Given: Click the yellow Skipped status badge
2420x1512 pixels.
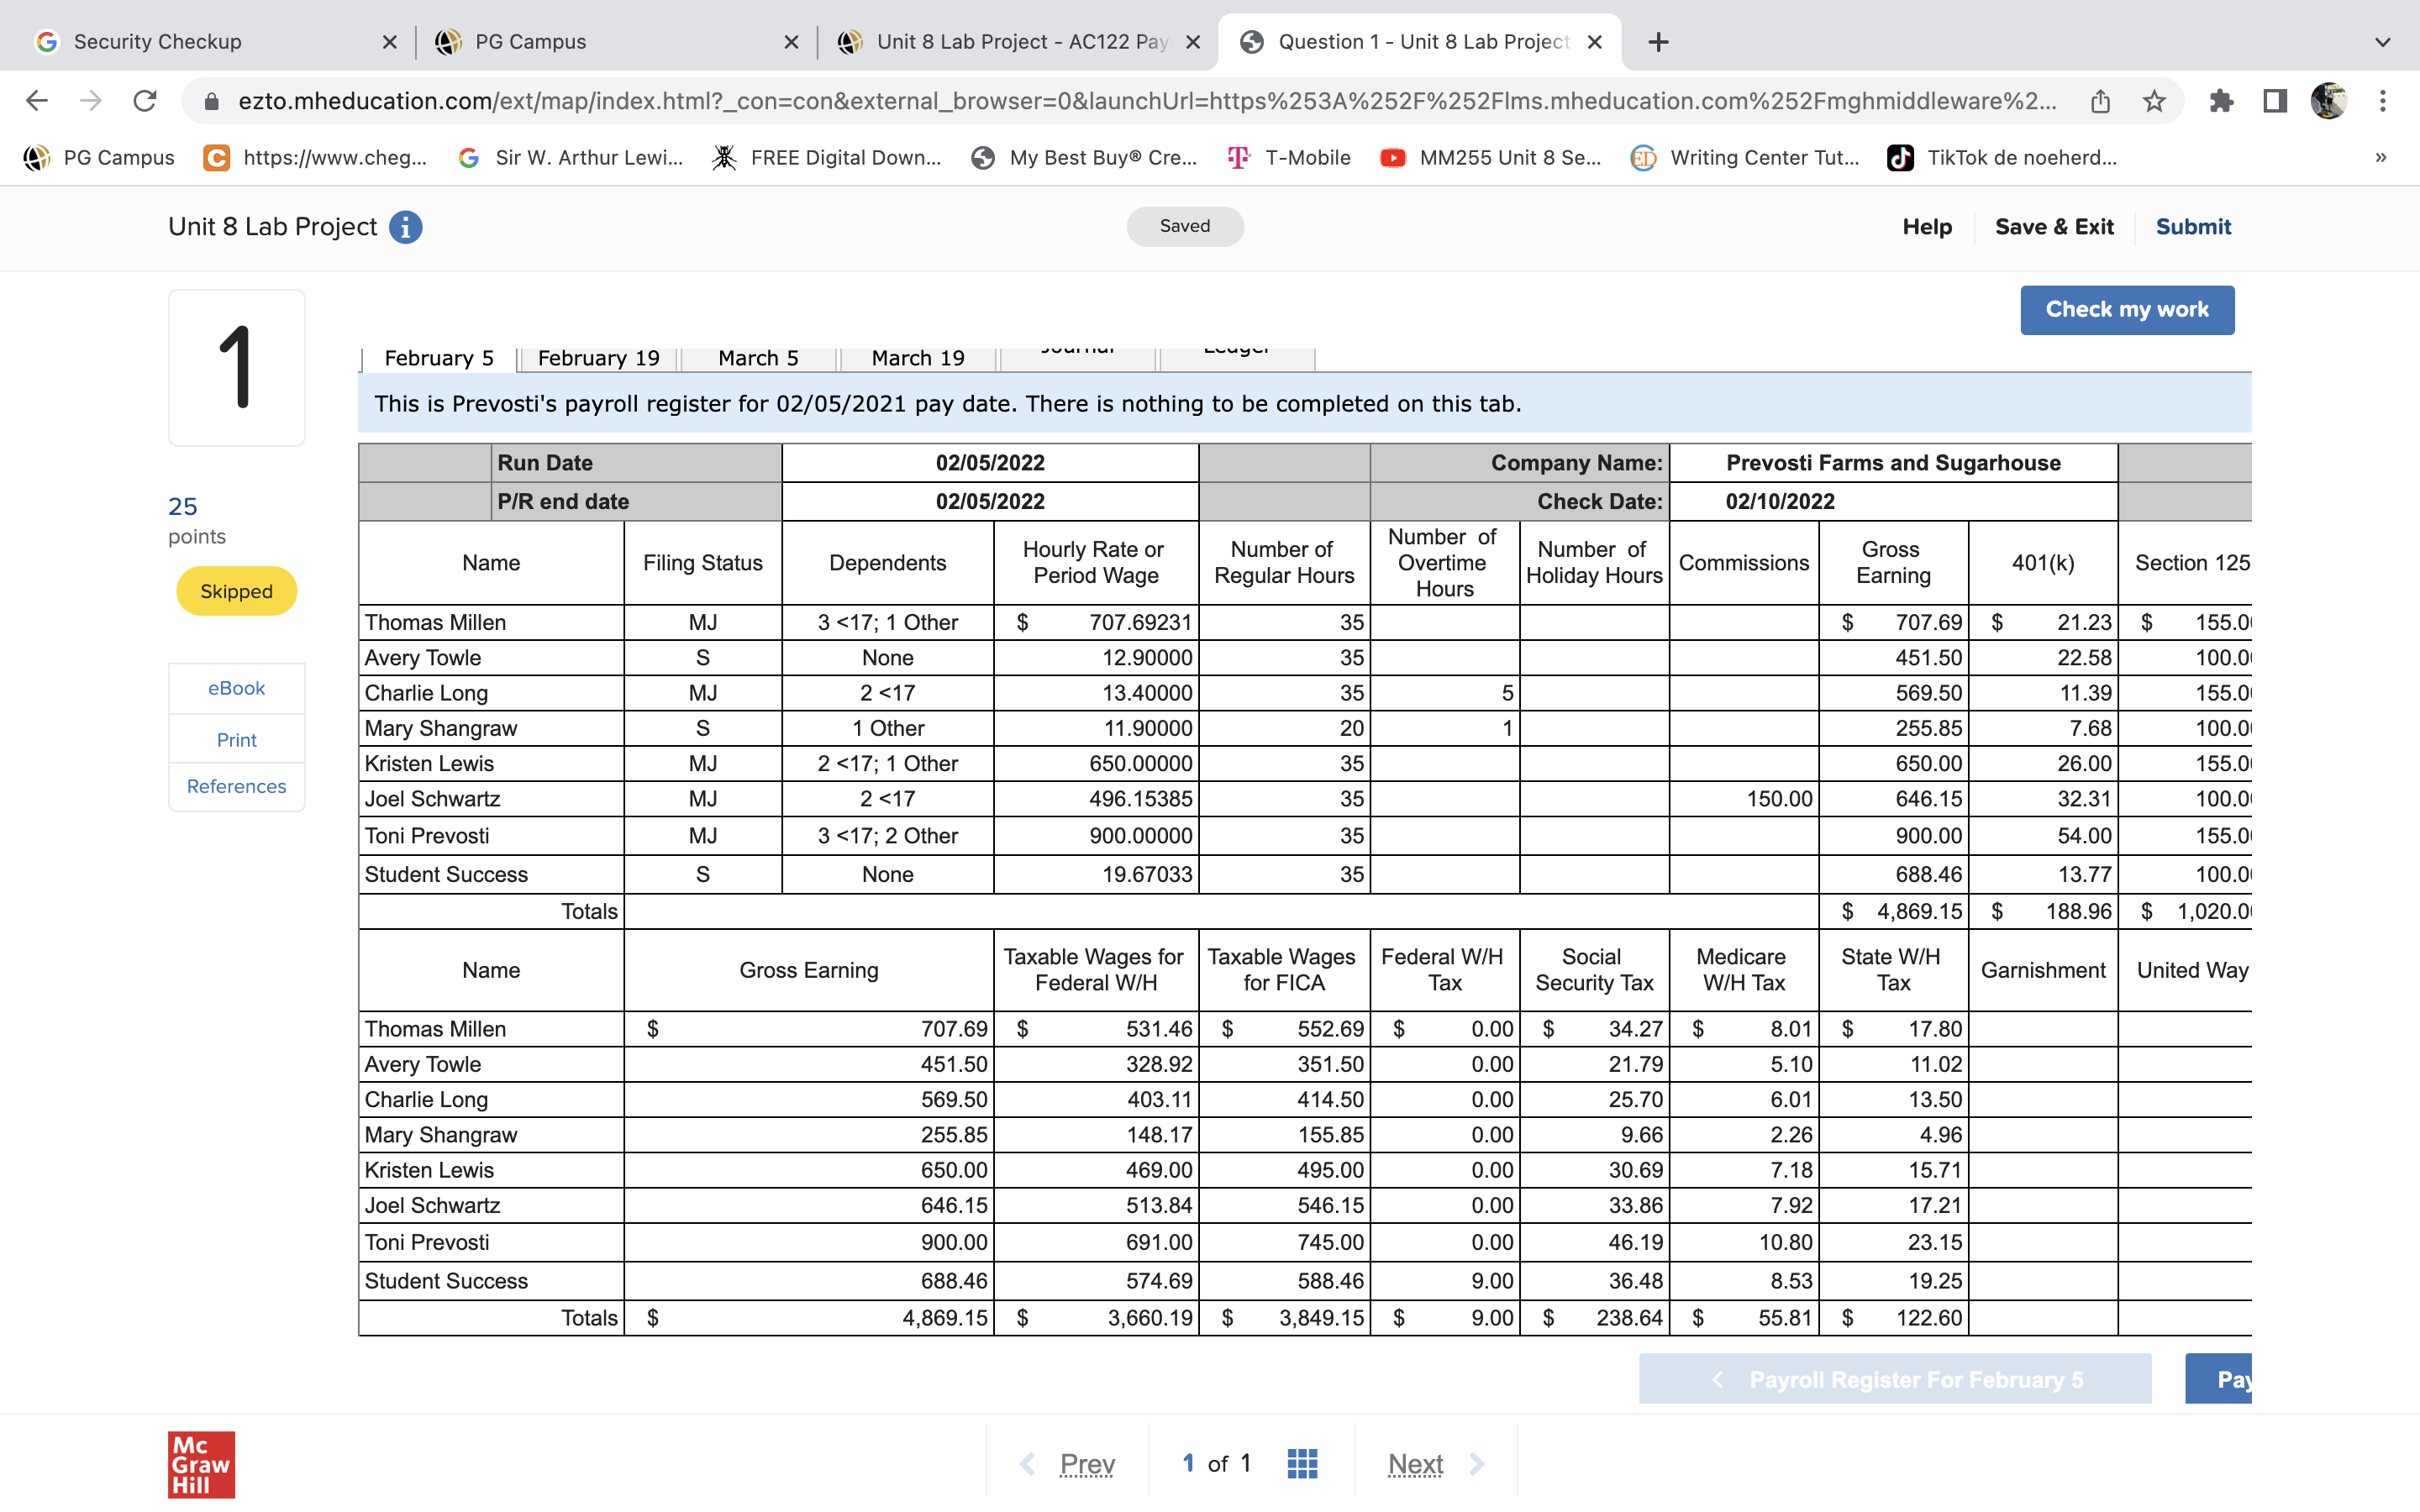Looking at the screenshot, I should pos(236,591).
